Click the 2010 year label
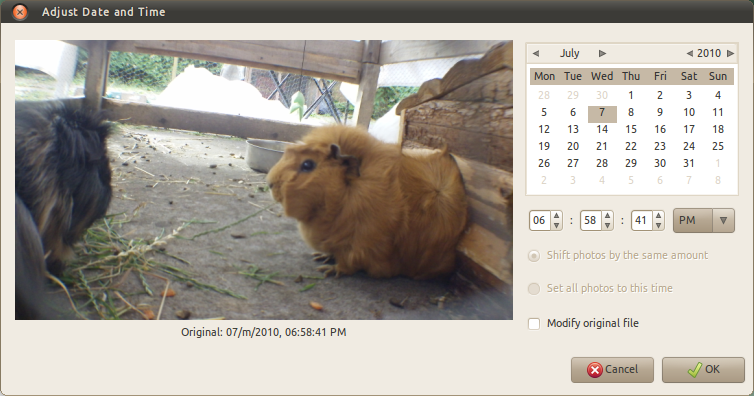Viewport: 754px width, 396px height. click(709, 53)
